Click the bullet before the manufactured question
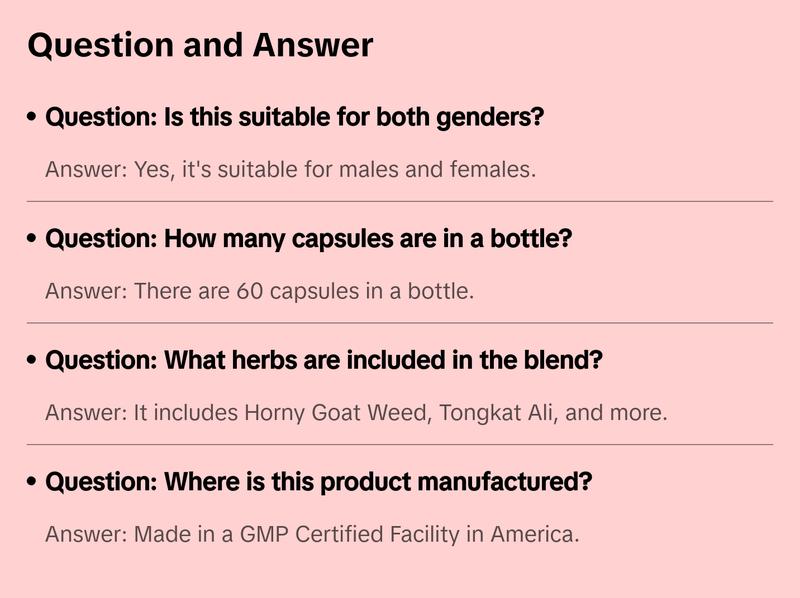The image size is (800, 598). coord(33,483)
